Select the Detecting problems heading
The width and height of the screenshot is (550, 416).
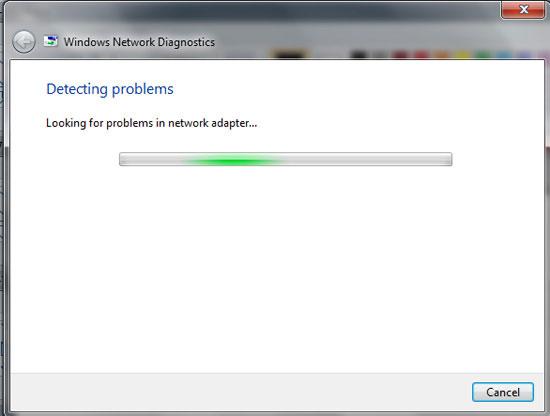click(110, 89)
